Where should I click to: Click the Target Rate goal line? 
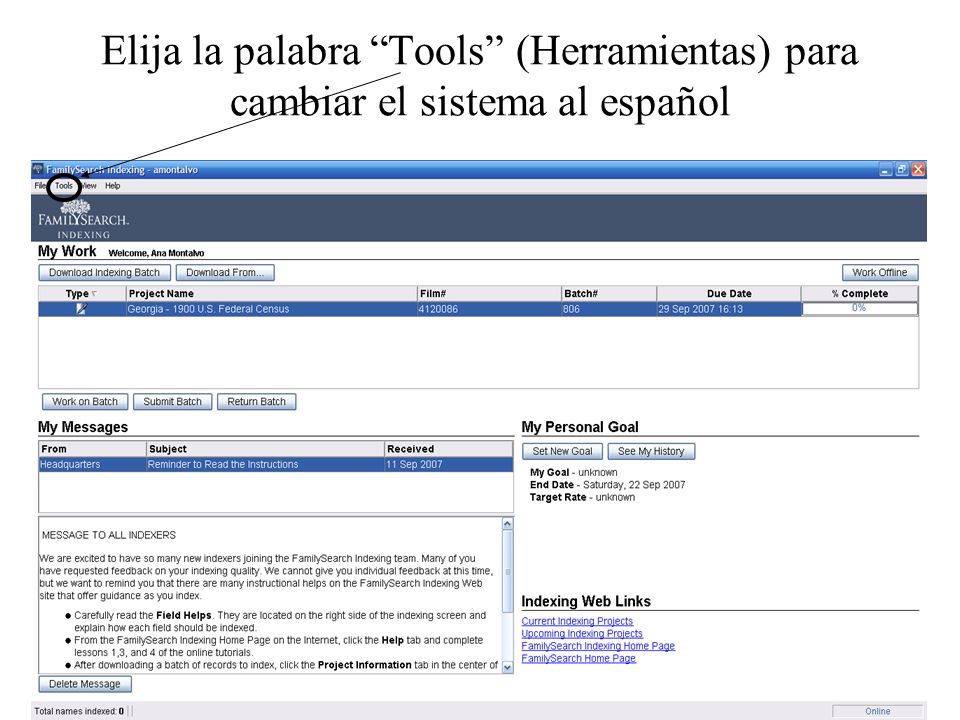pos(582,497)
